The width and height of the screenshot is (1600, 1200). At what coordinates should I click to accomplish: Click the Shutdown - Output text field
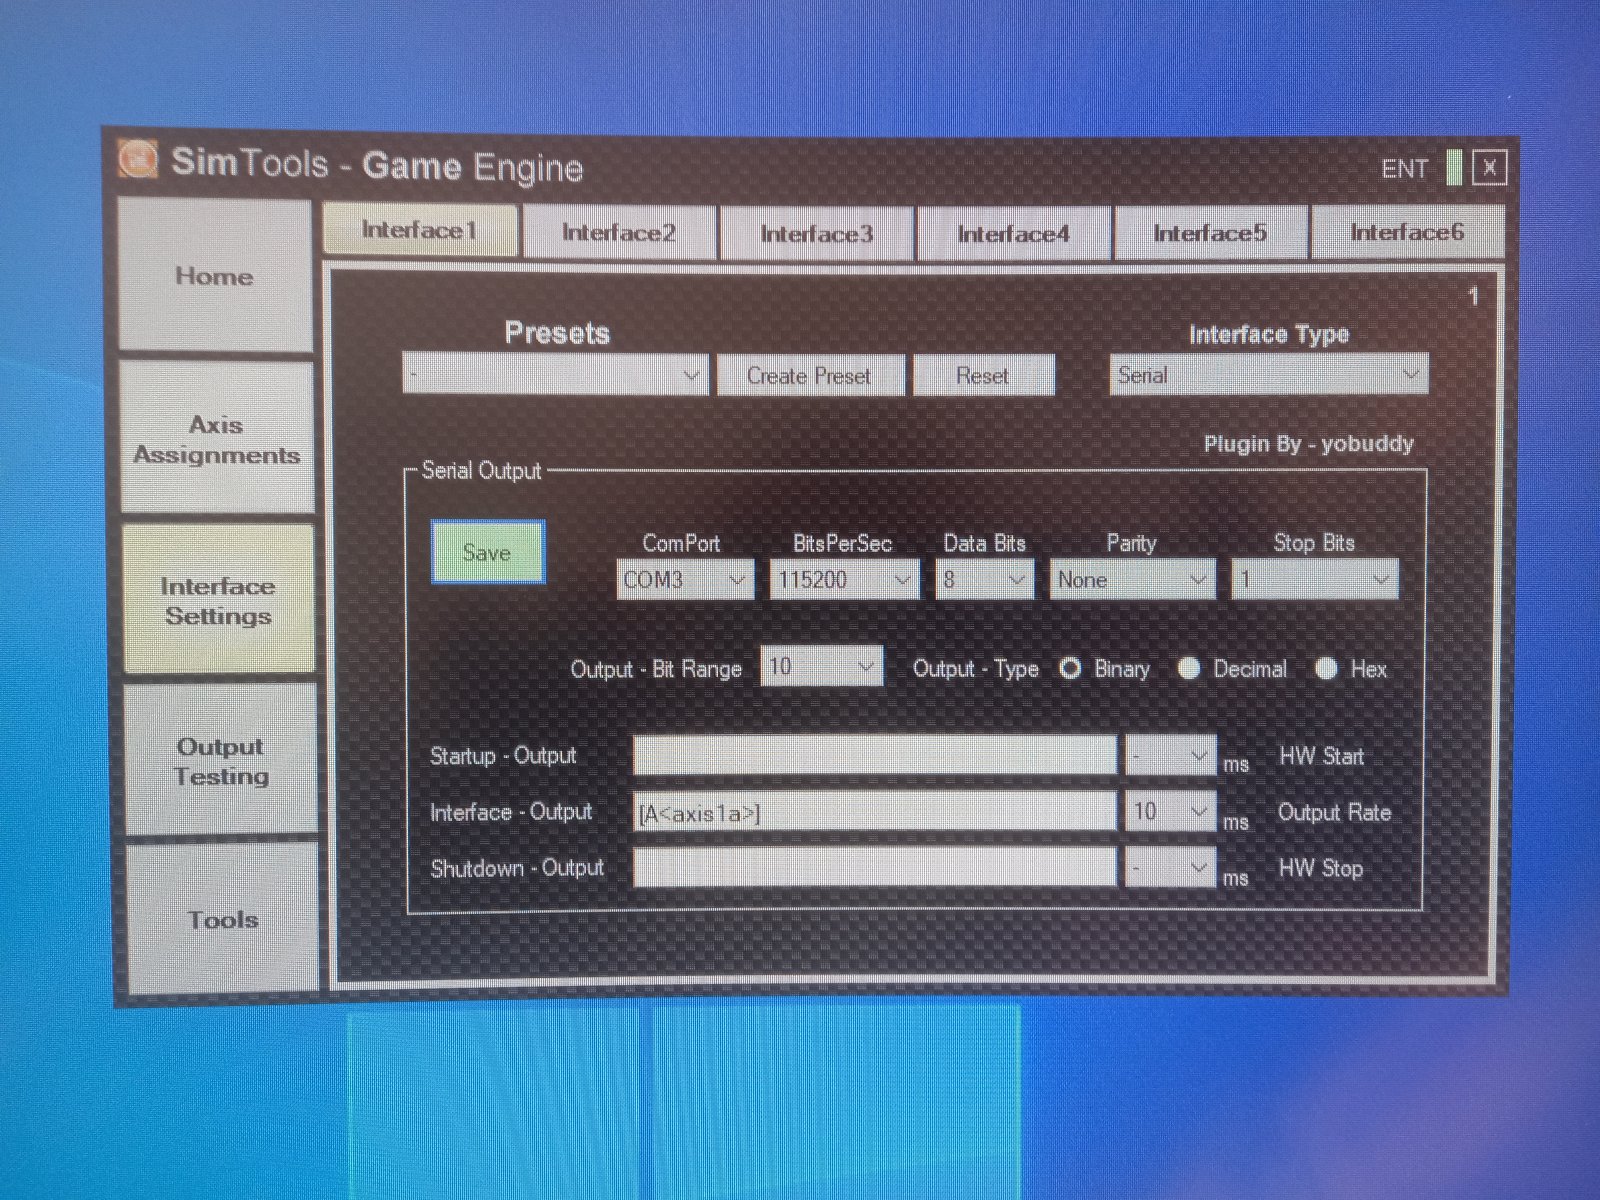pyautogui.click(x=874, y=867)
